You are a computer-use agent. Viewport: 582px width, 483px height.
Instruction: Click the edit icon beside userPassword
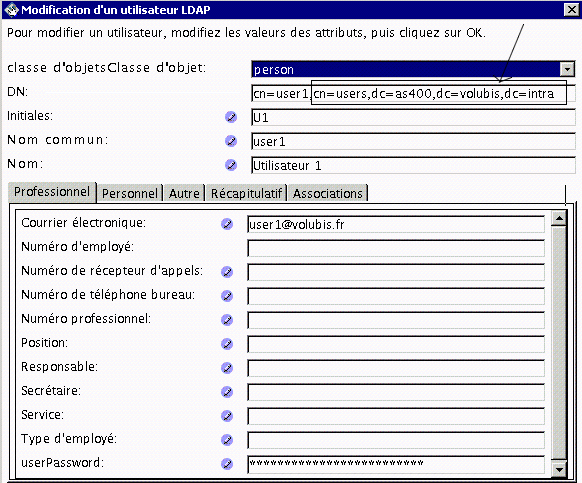coord(227,464)
